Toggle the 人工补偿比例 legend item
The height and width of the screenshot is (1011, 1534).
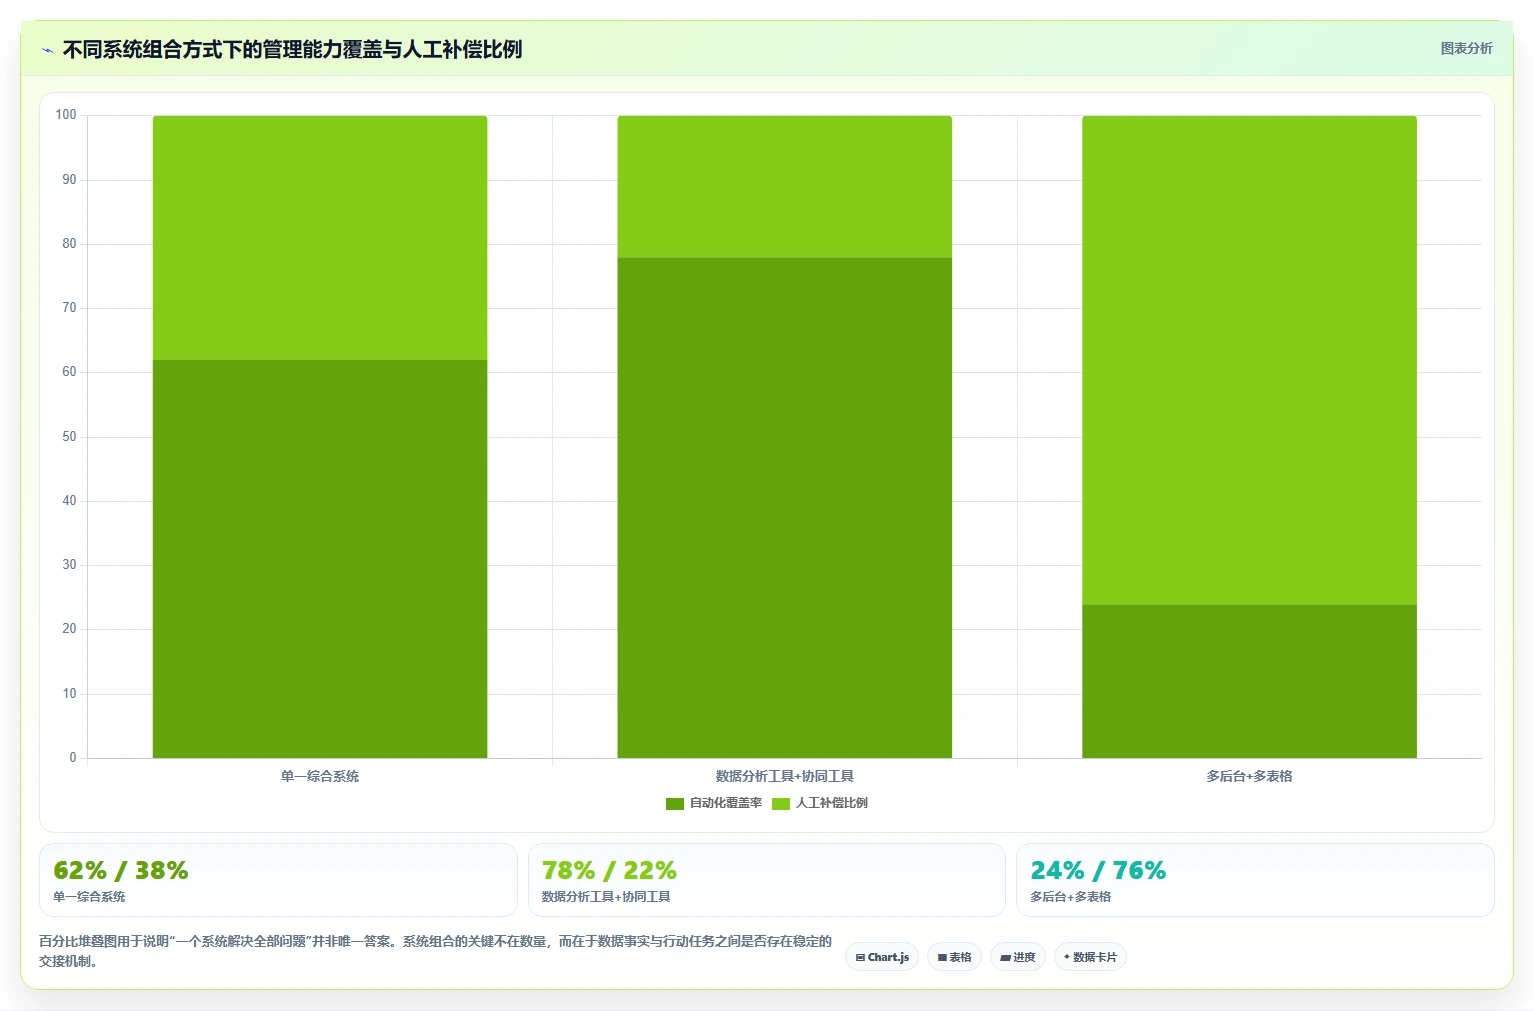click(820, 803)
